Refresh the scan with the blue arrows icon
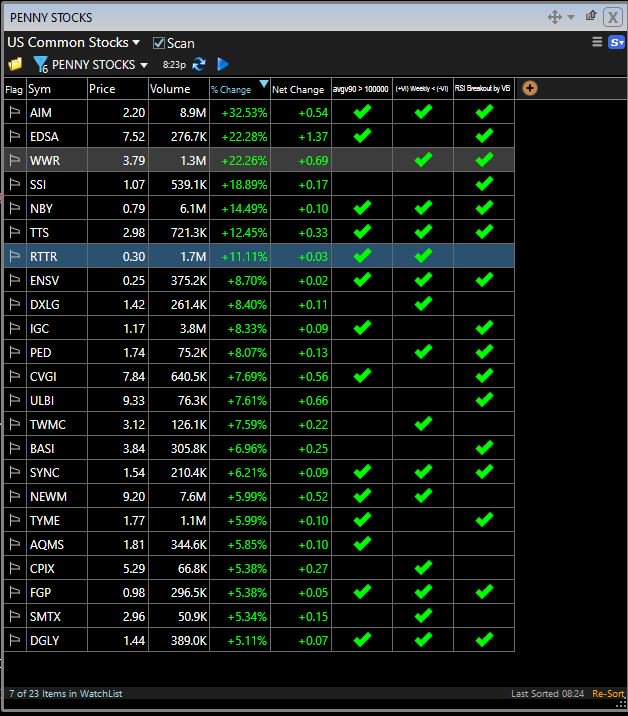The width and height of the screenshot is (628, 716). (x=199, y=64)
